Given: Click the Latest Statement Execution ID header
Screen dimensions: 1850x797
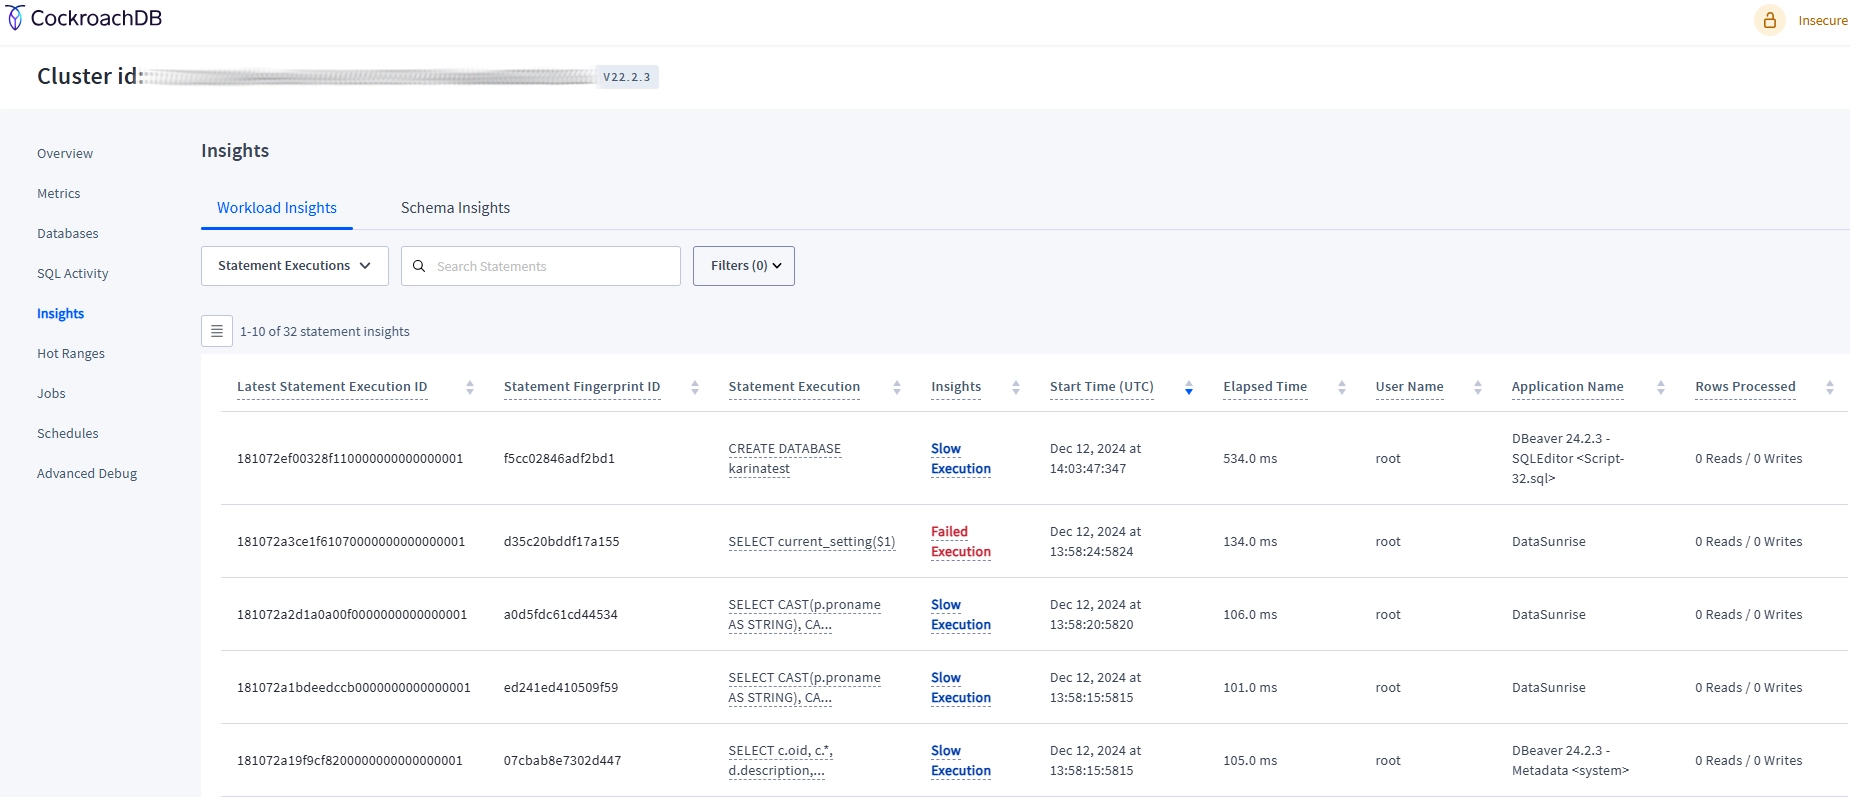Looking at the screenshot, I should tap(332, 387).
